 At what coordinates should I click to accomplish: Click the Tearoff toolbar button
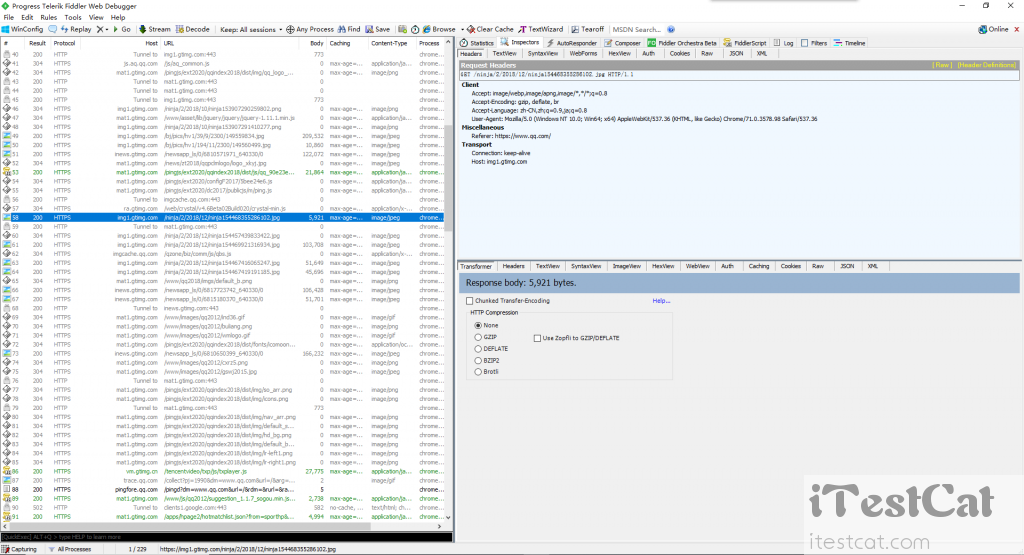[588, 29]
